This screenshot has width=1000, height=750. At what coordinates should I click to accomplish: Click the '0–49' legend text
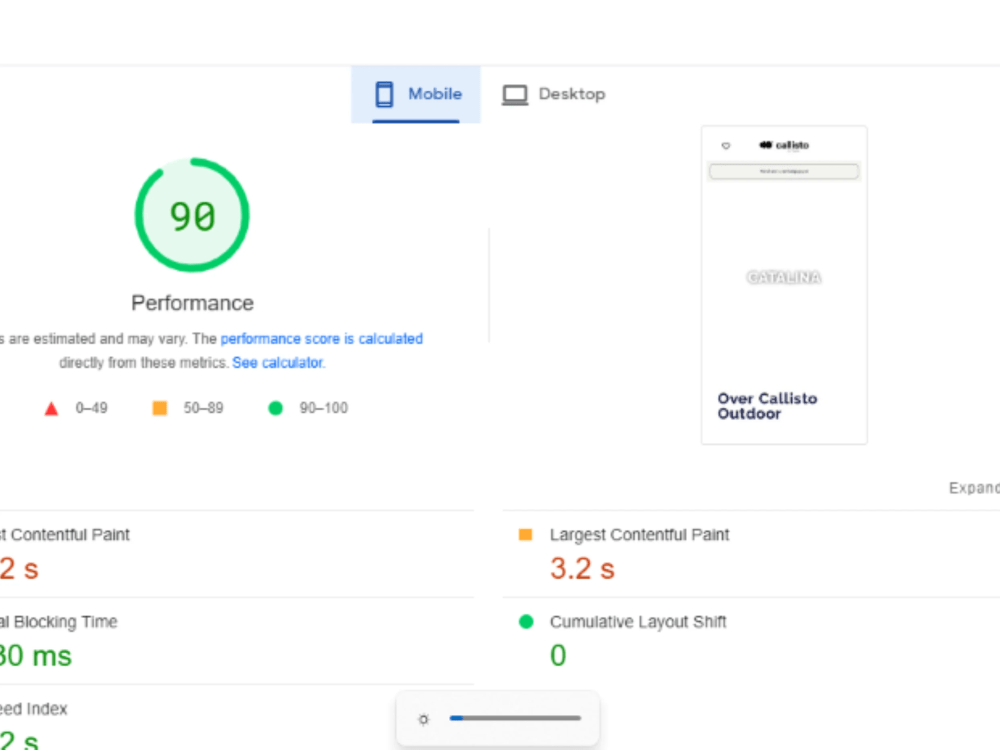click(91, 408)
